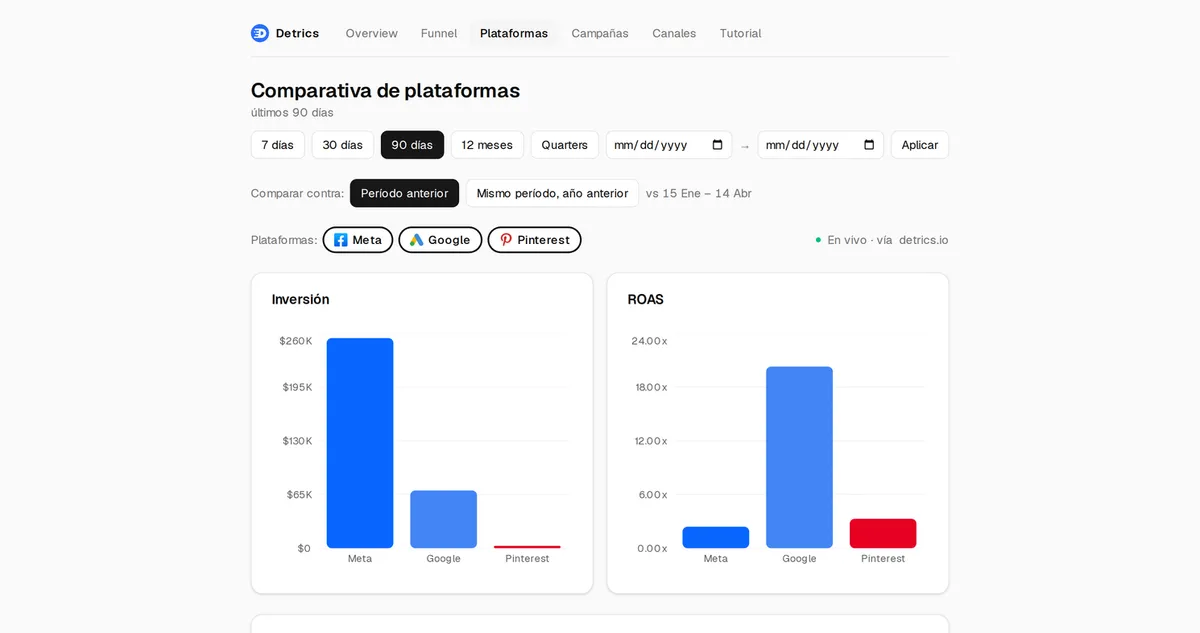Click the $195K axis label
The height and width of the screenshot is (633, 1200).
pyautogui.click(x=297, y=387)
